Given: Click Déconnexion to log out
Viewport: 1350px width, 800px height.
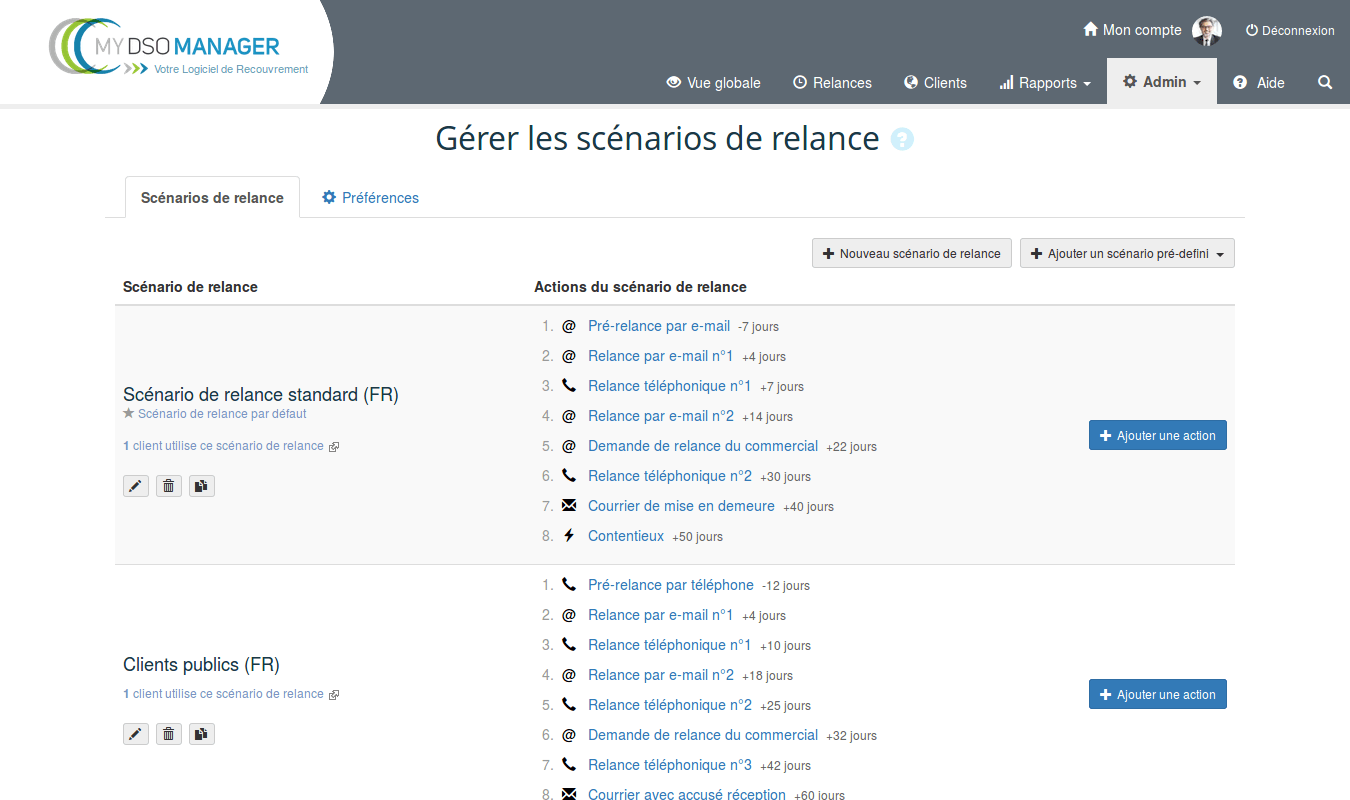Looking at the screenshot, I should click(x=1289, y=31).
